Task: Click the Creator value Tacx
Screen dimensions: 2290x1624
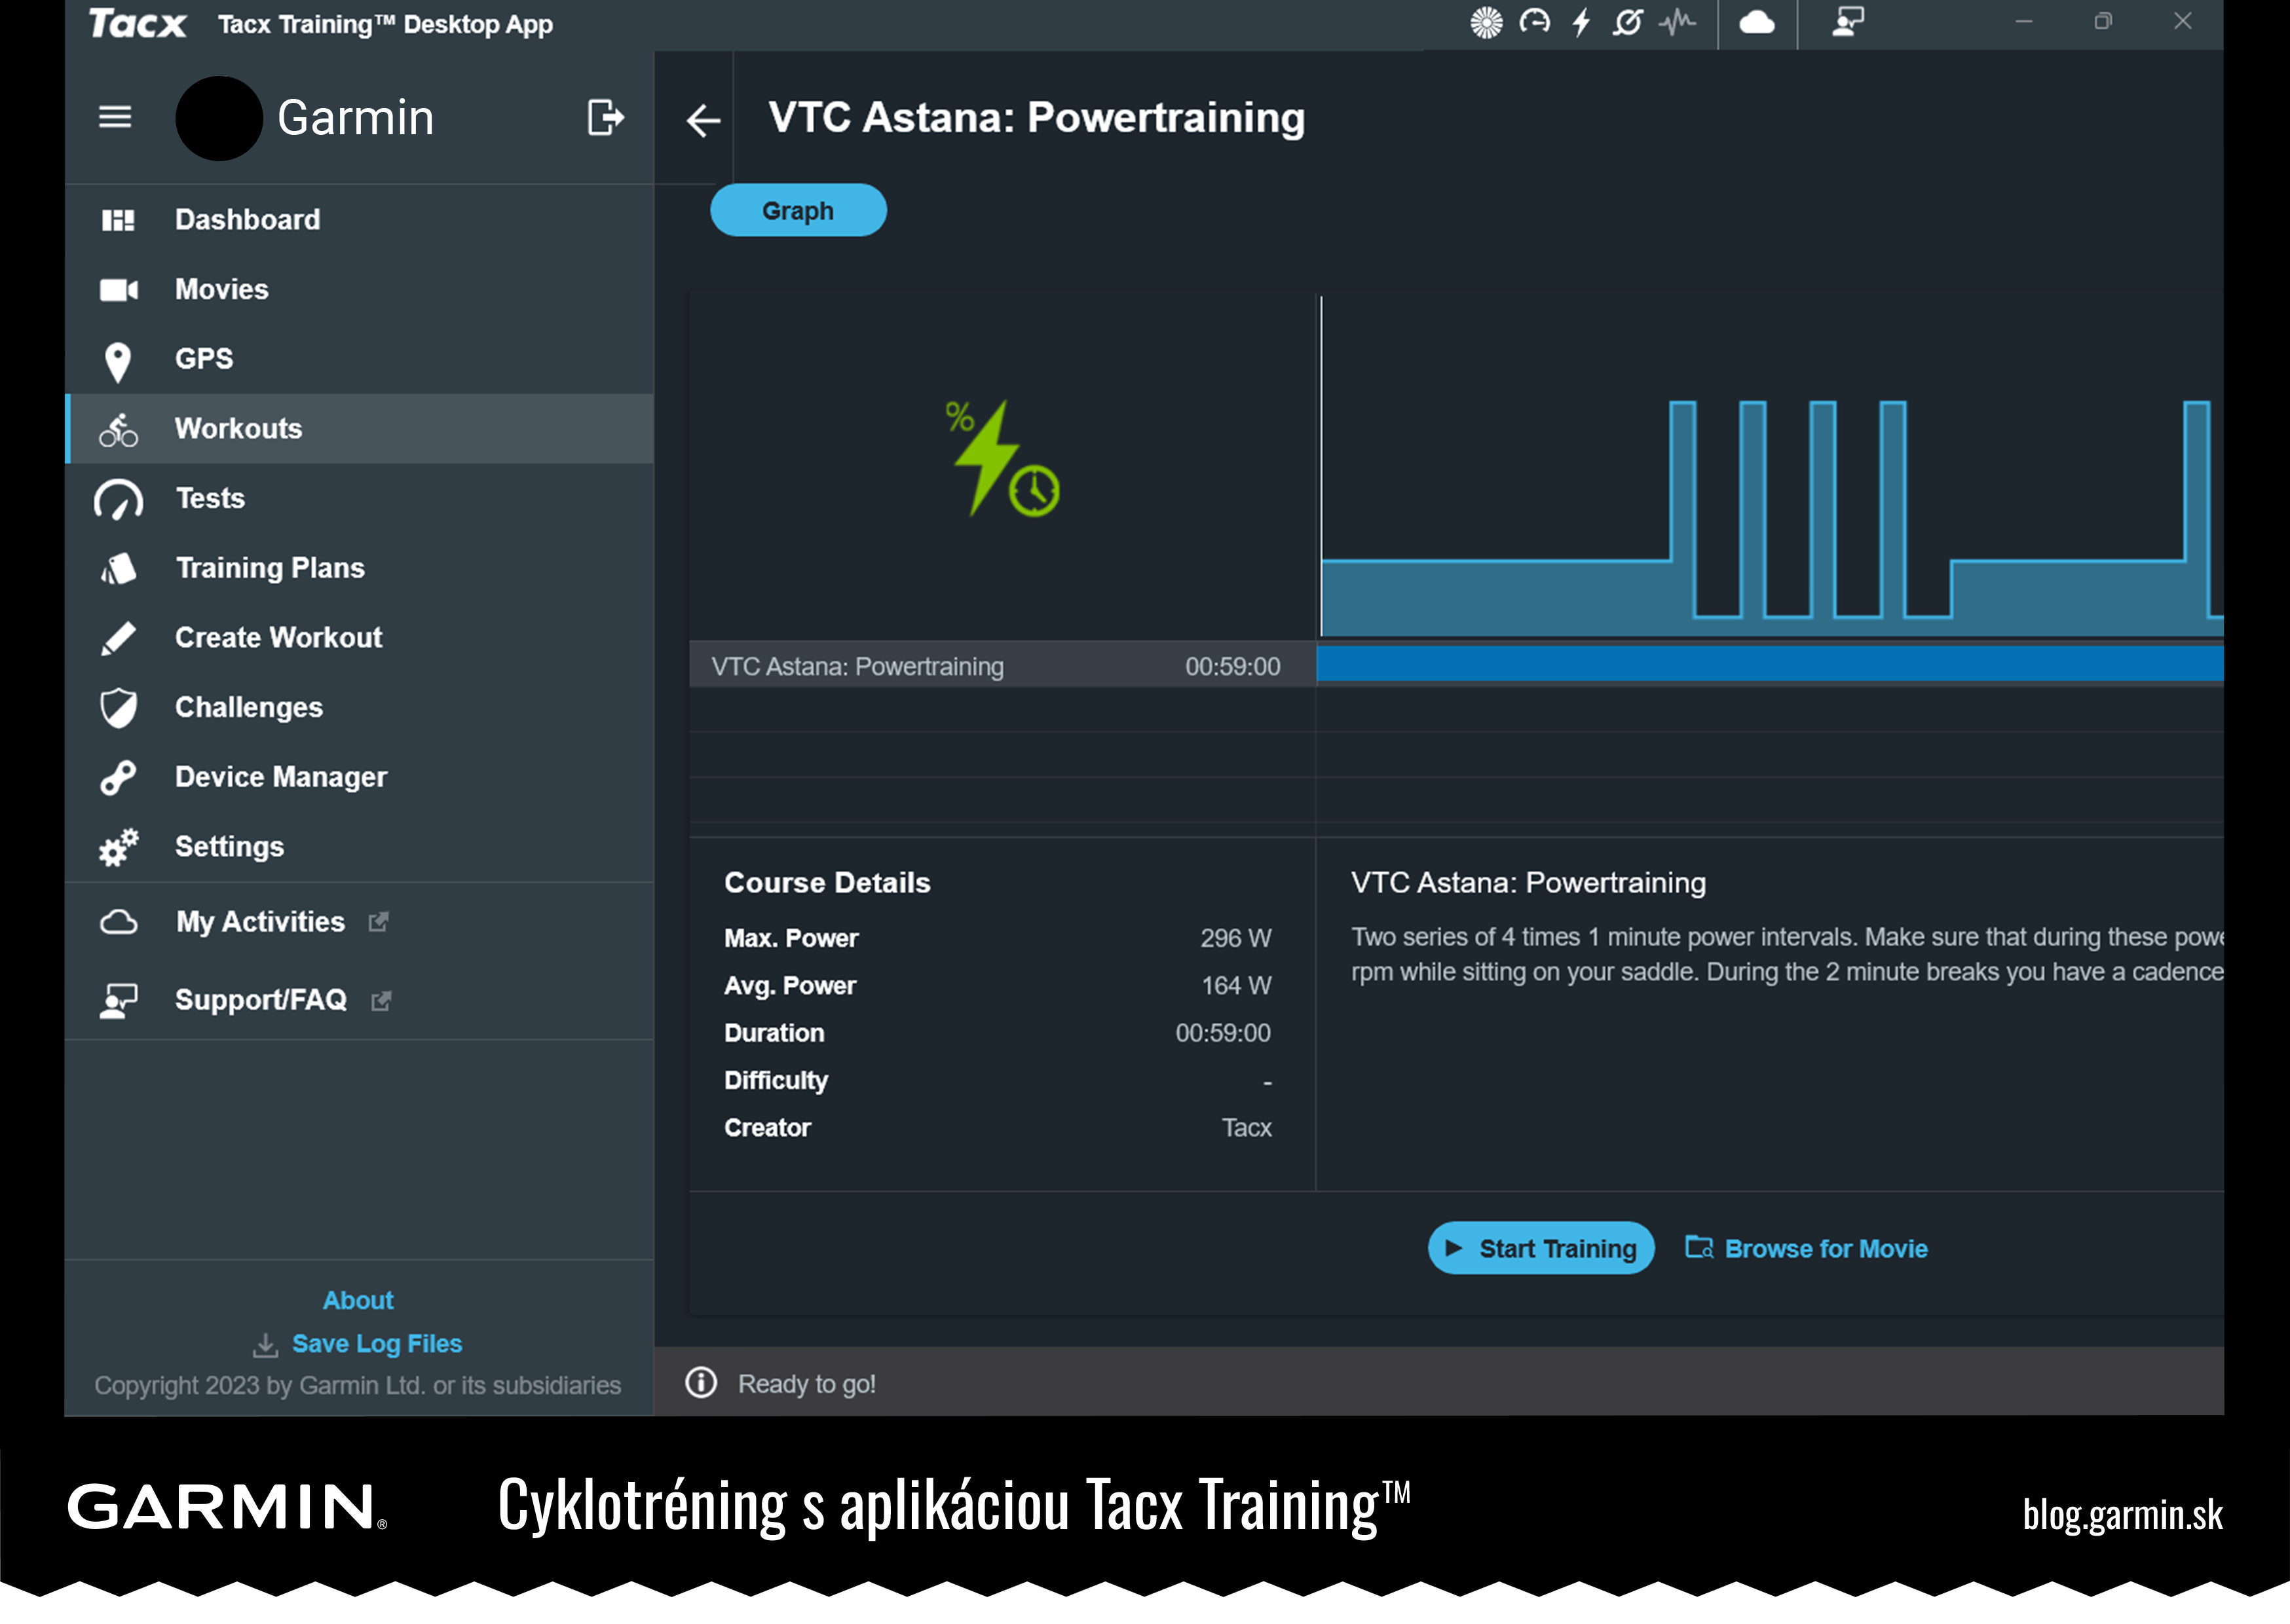Action: tap(1246, 1128)
